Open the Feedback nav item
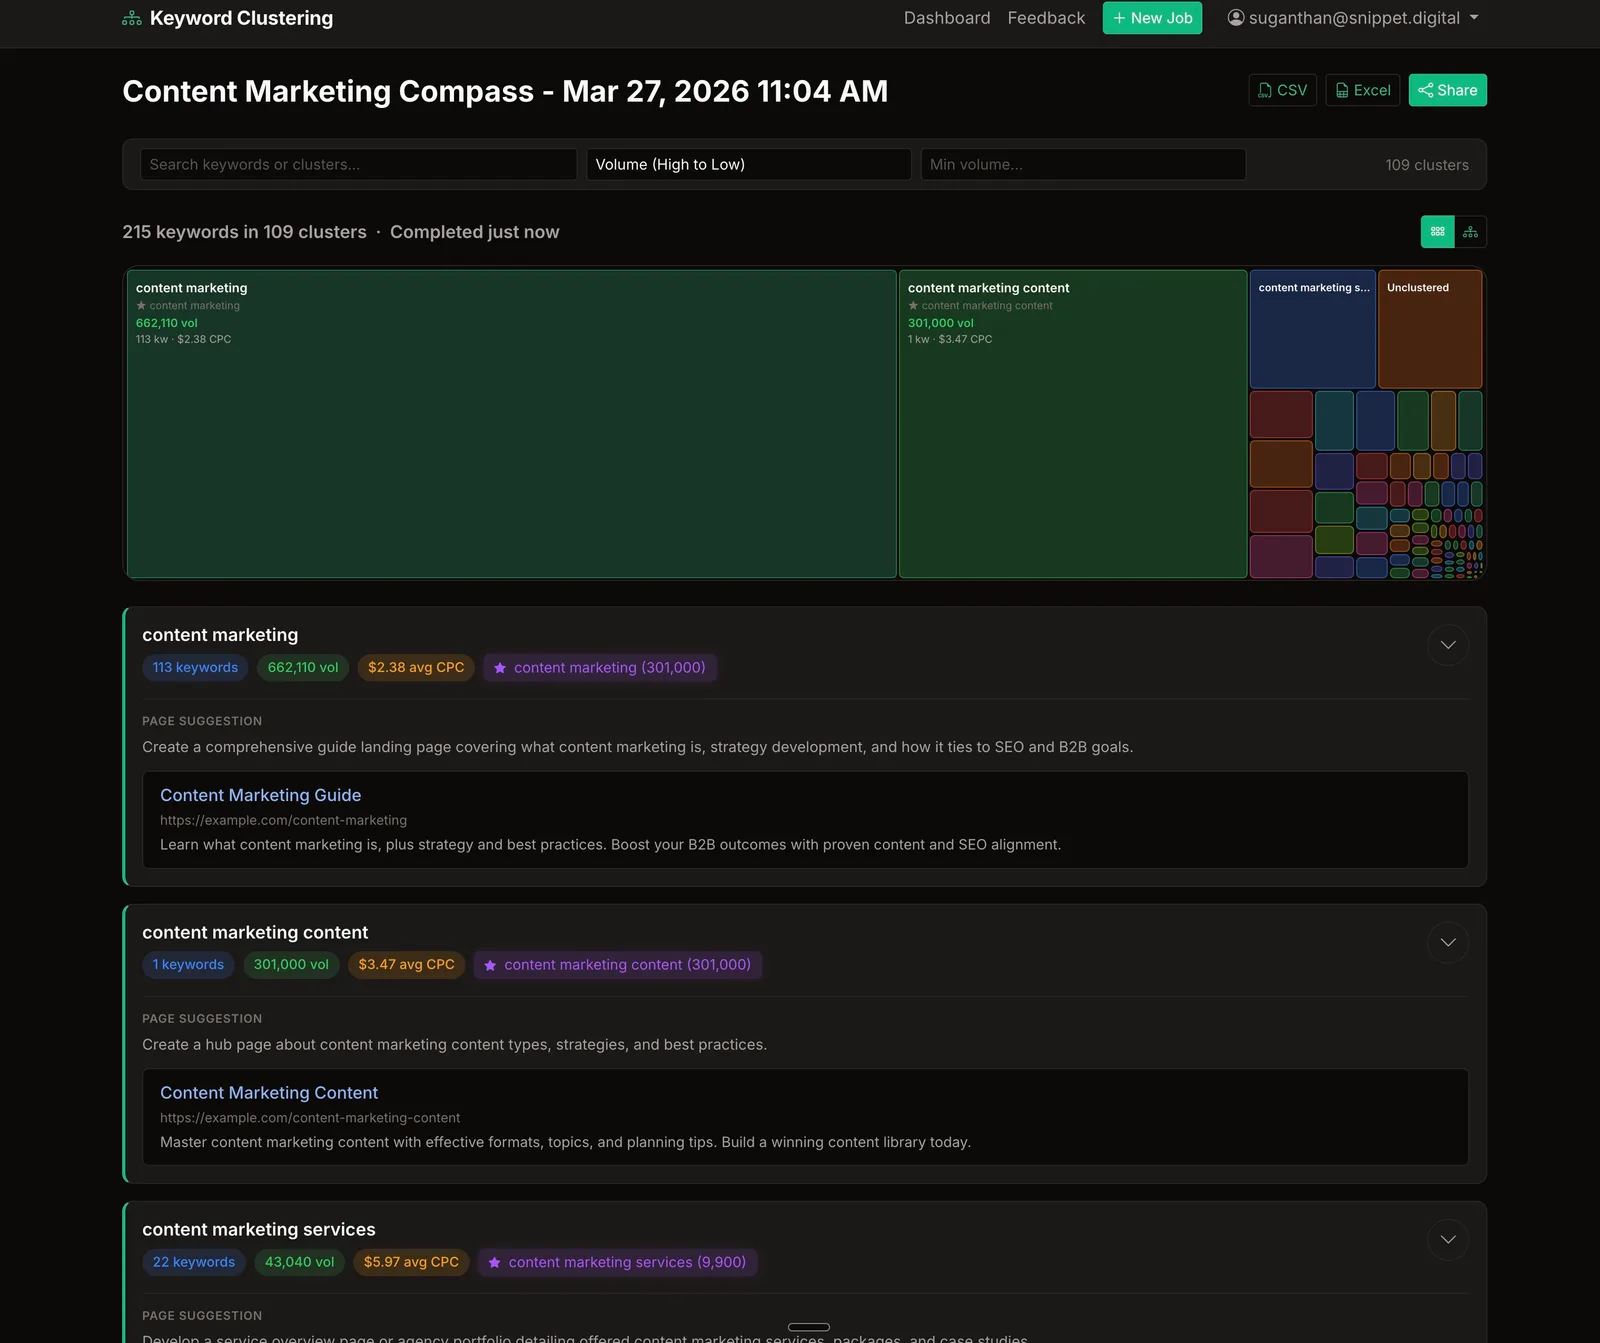The height and width of the screenshot is (1343, 1600). (x=1046, y=18)
